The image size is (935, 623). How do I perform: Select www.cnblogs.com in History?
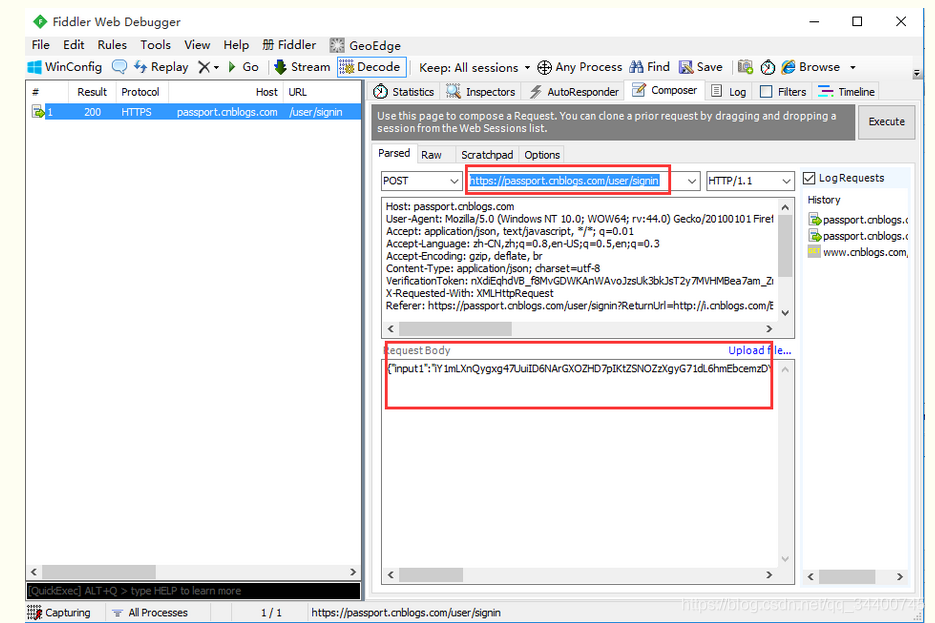tap(857, 252)
